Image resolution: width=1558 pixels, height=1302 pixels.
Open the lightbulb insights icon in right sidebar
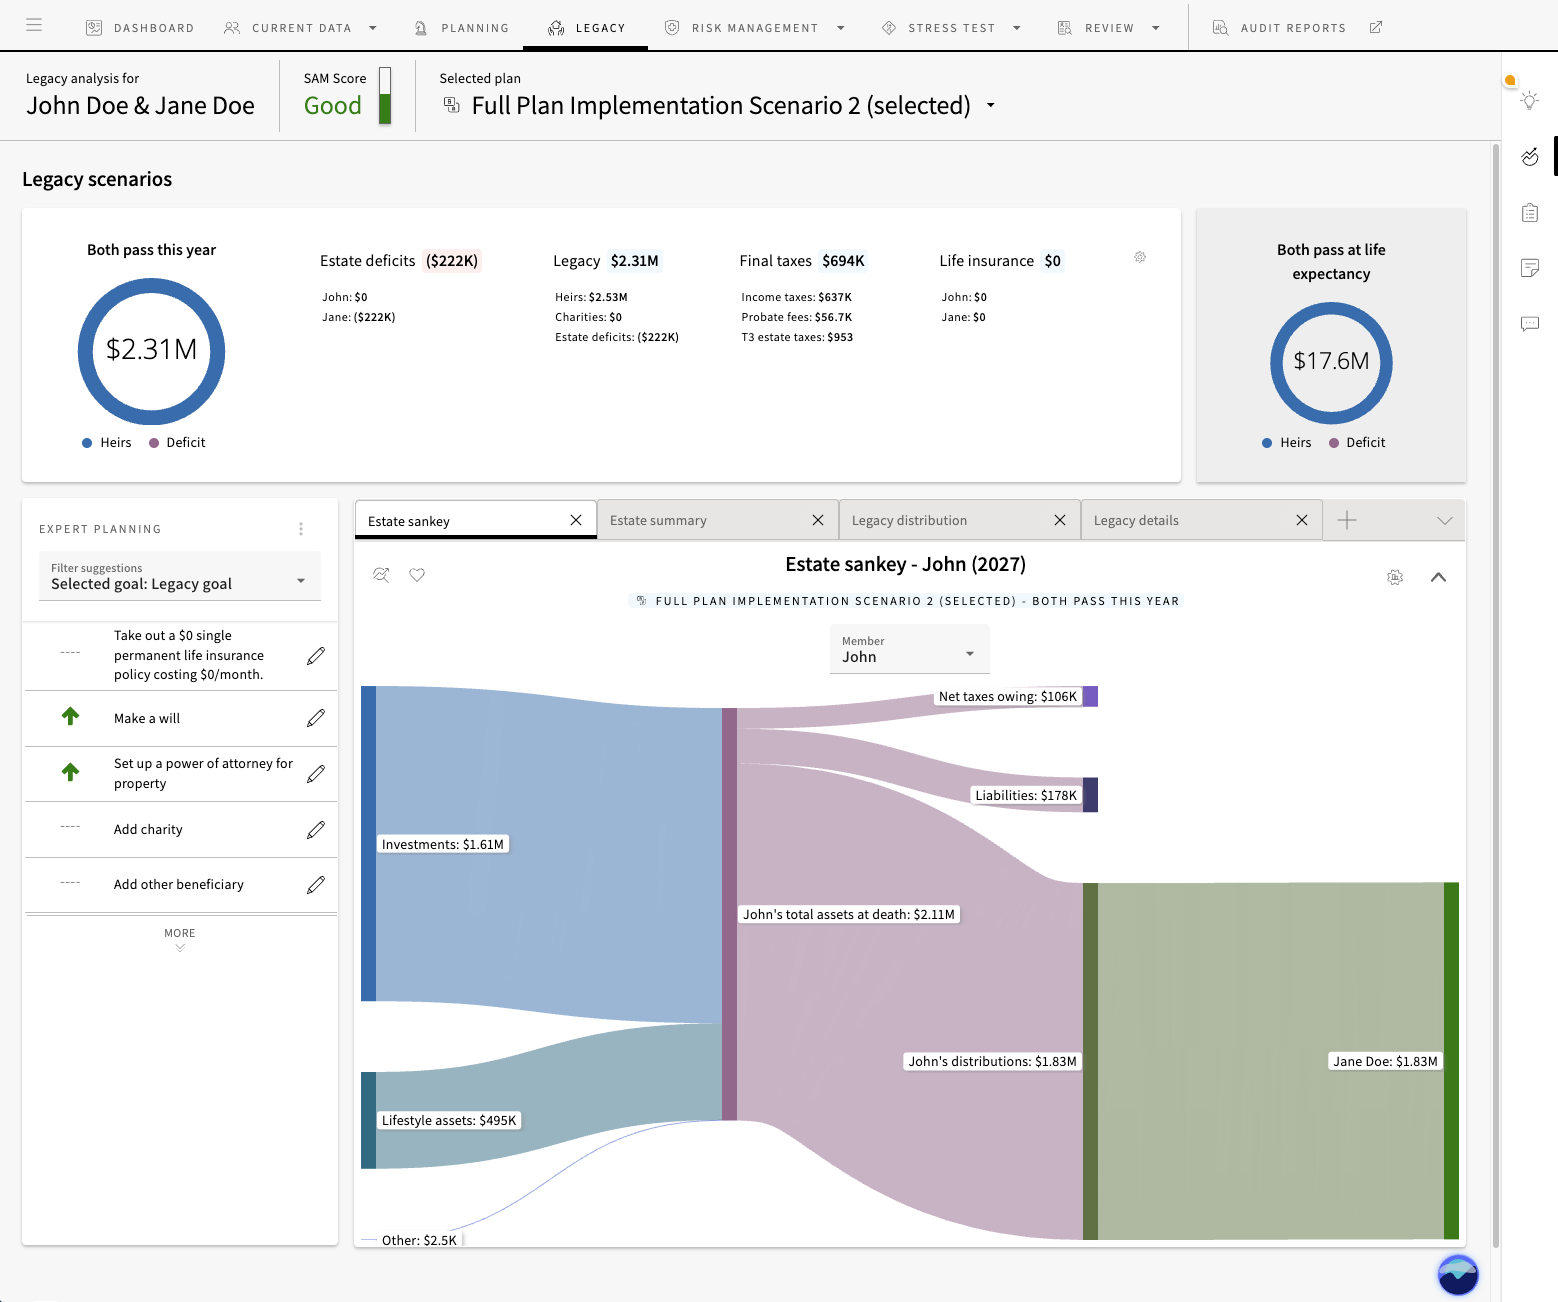1529,100
